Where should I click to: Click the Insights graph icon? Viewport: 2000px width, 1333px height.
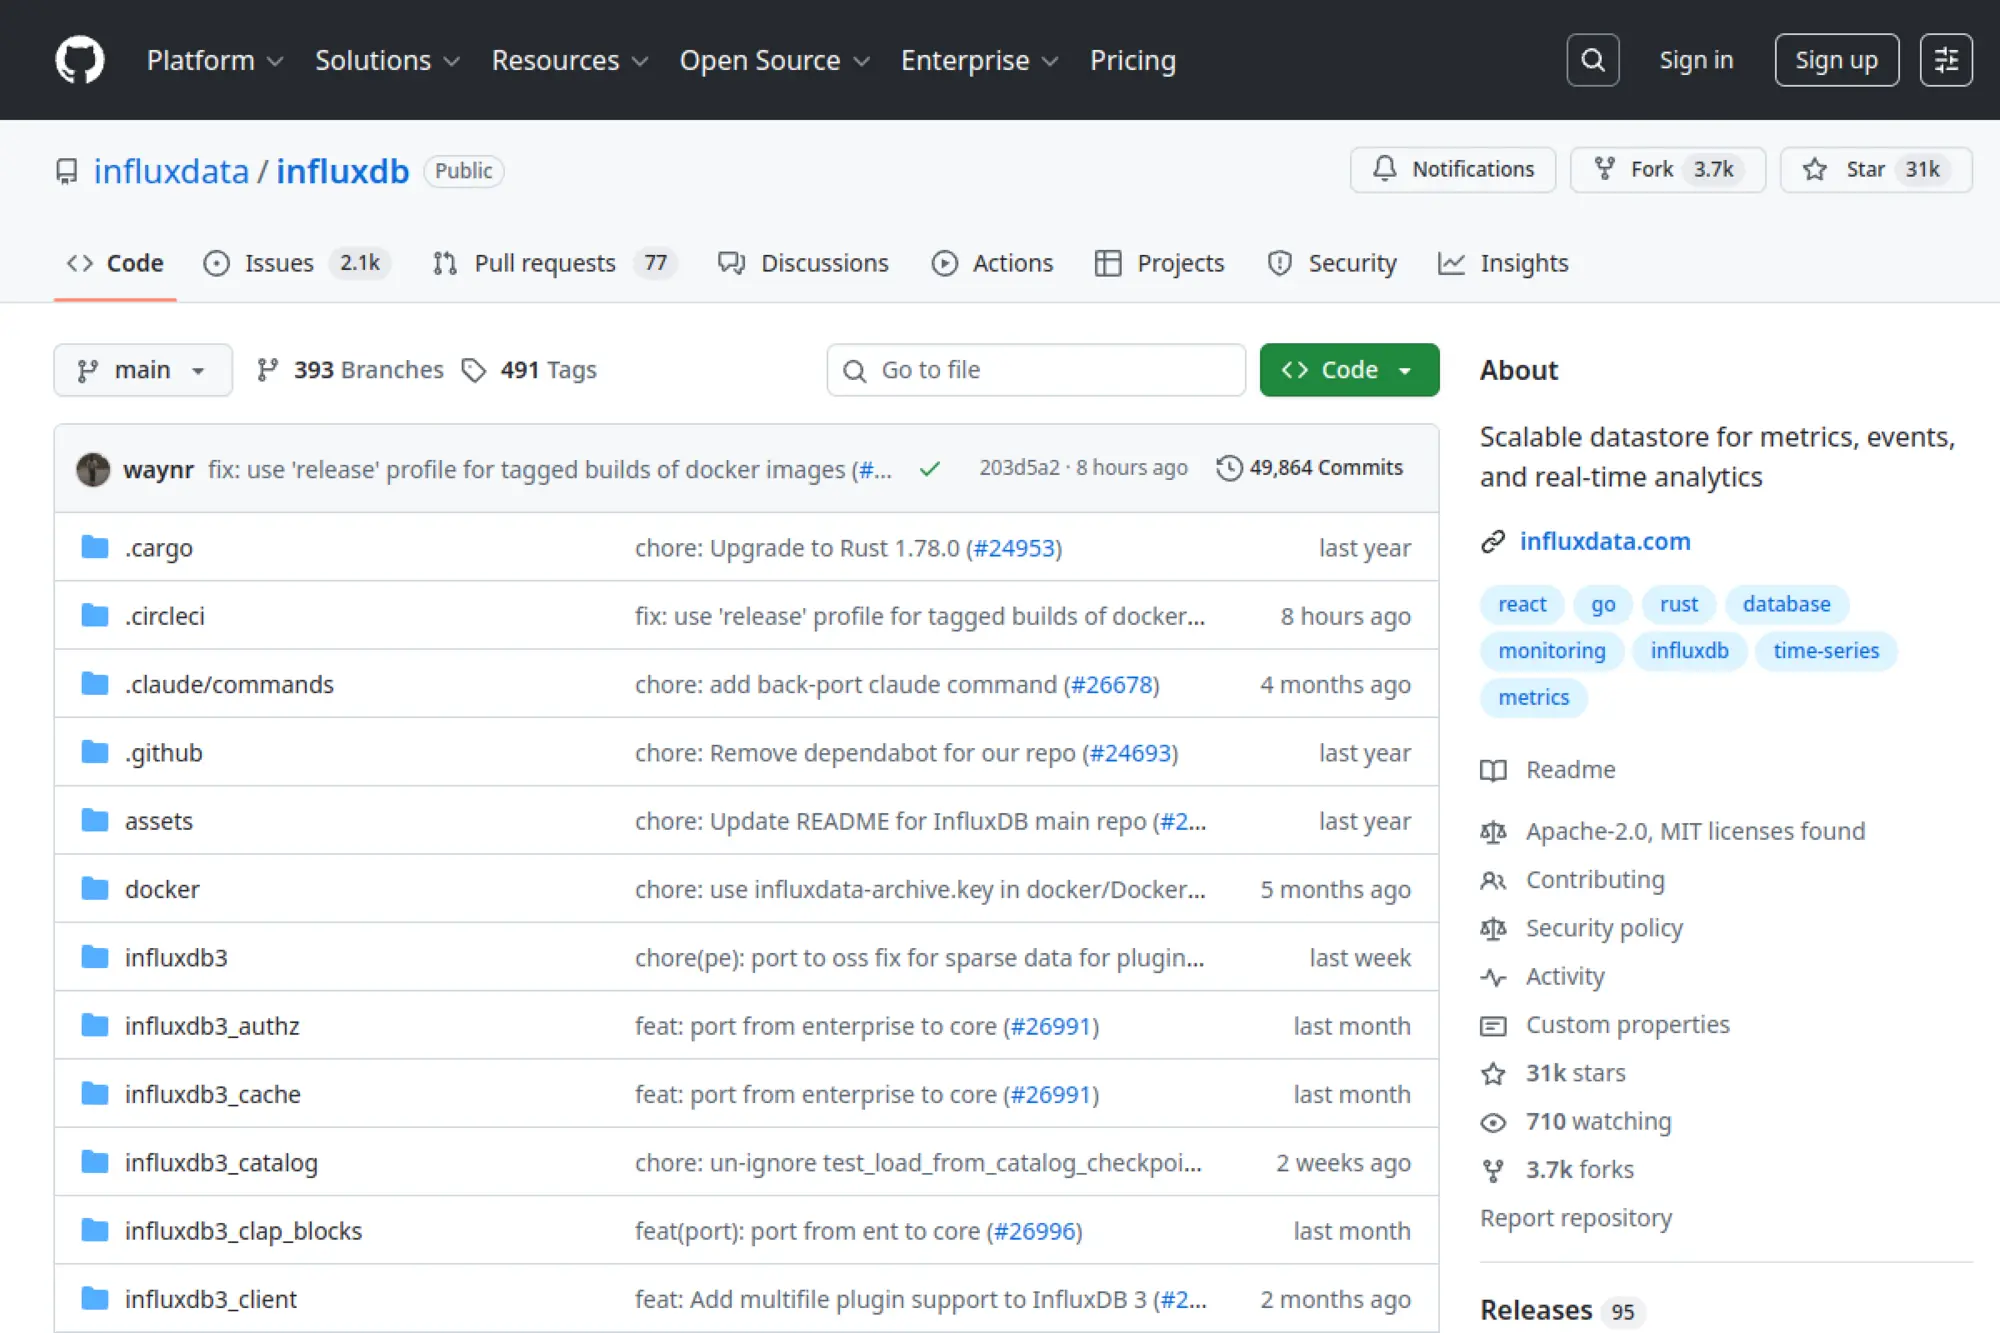(x=1452, y=263)
